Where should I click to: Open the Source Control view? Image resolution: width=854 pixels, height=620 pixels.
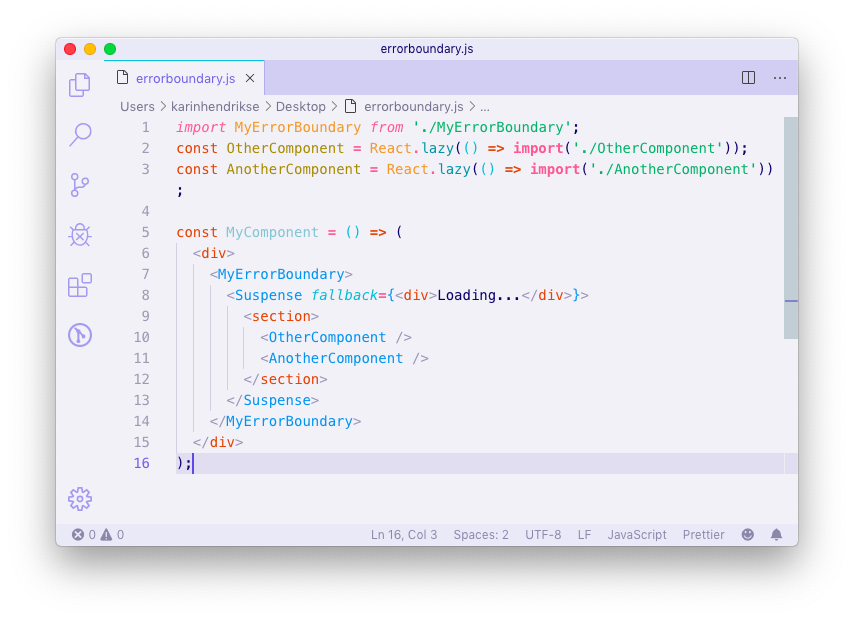(79, 185)
